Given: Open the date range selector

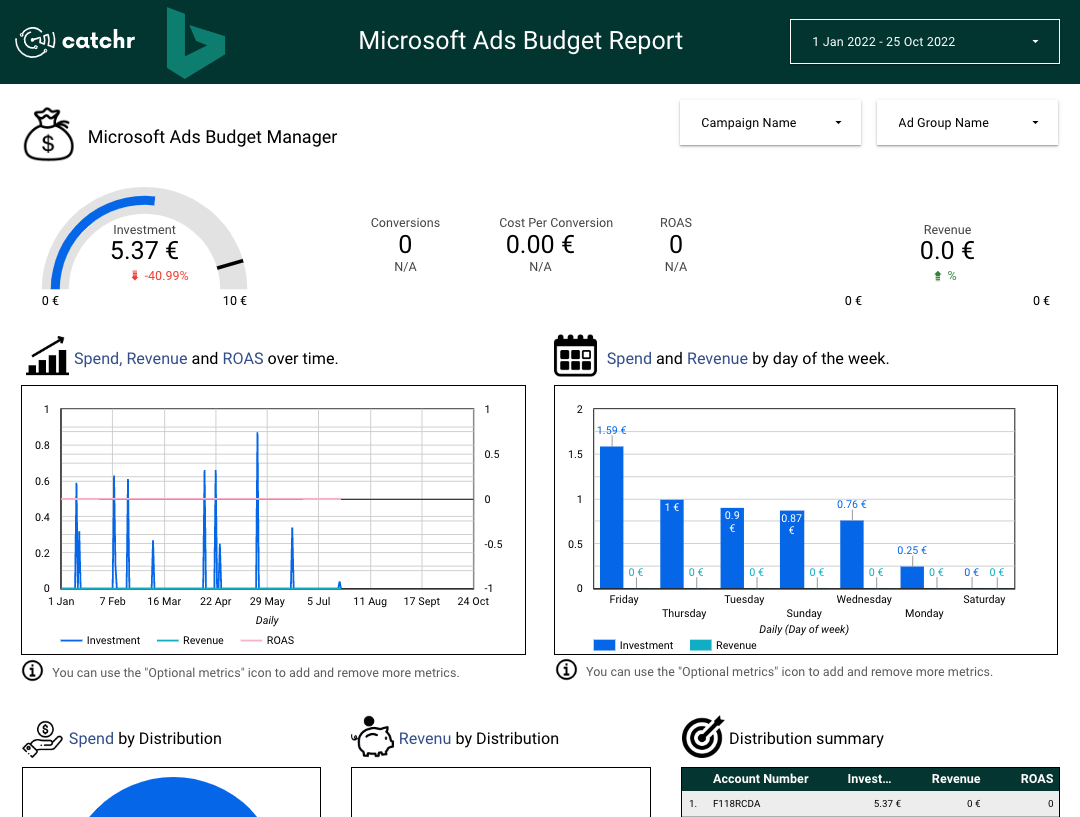Looking at the screenshot, I should (x=924, y=41).
